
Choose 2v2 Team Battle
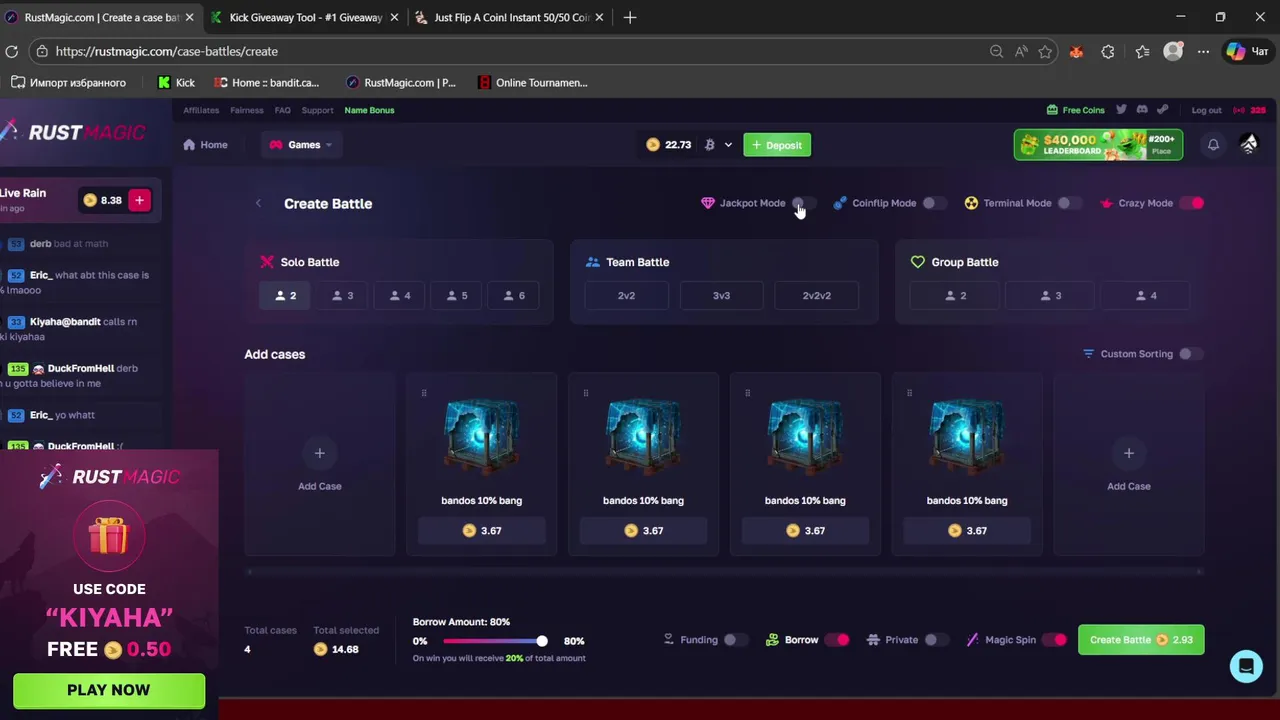(x=626, y=296)
